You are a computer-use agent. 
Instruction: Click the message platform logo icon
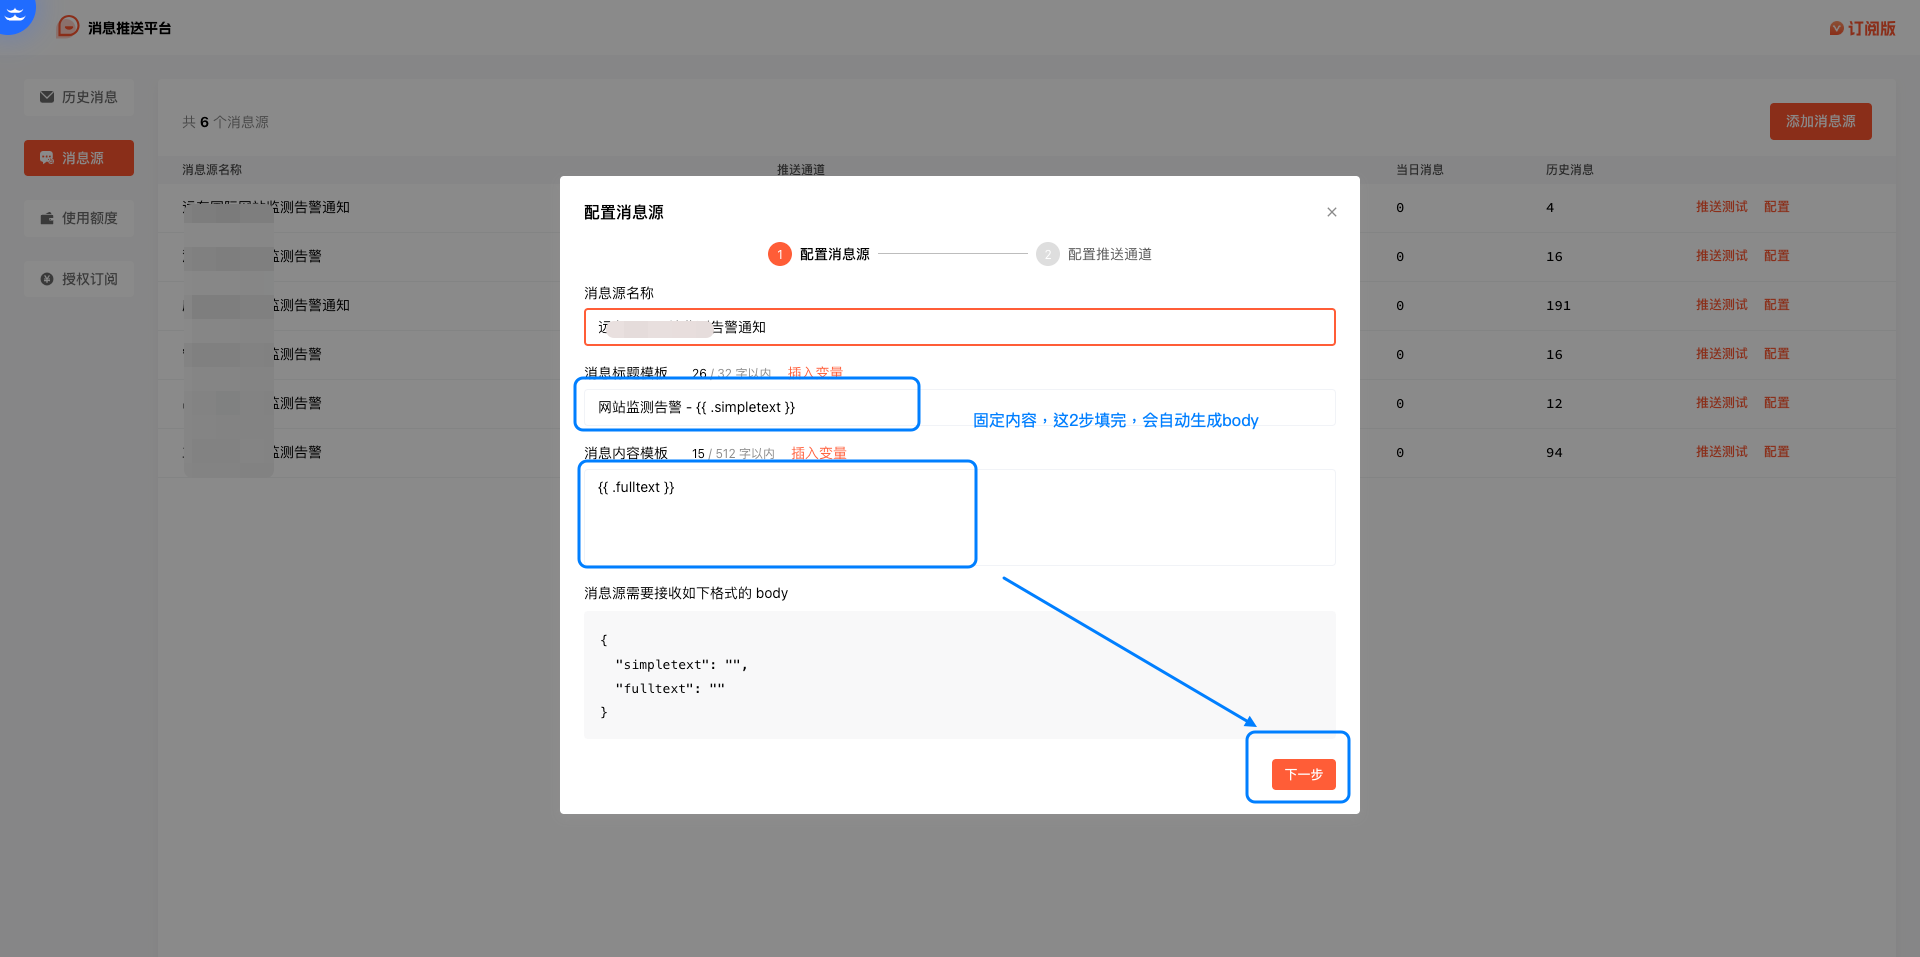pyautogui.click(x=68, y=27)
